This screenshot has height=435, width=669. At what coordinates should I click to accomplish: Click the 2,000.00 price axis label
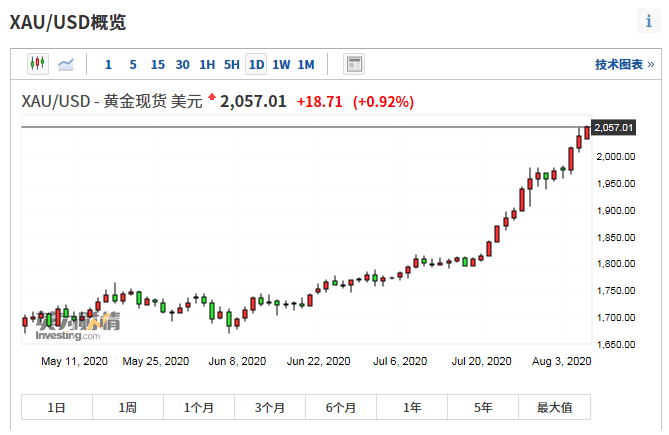[616, 157]
